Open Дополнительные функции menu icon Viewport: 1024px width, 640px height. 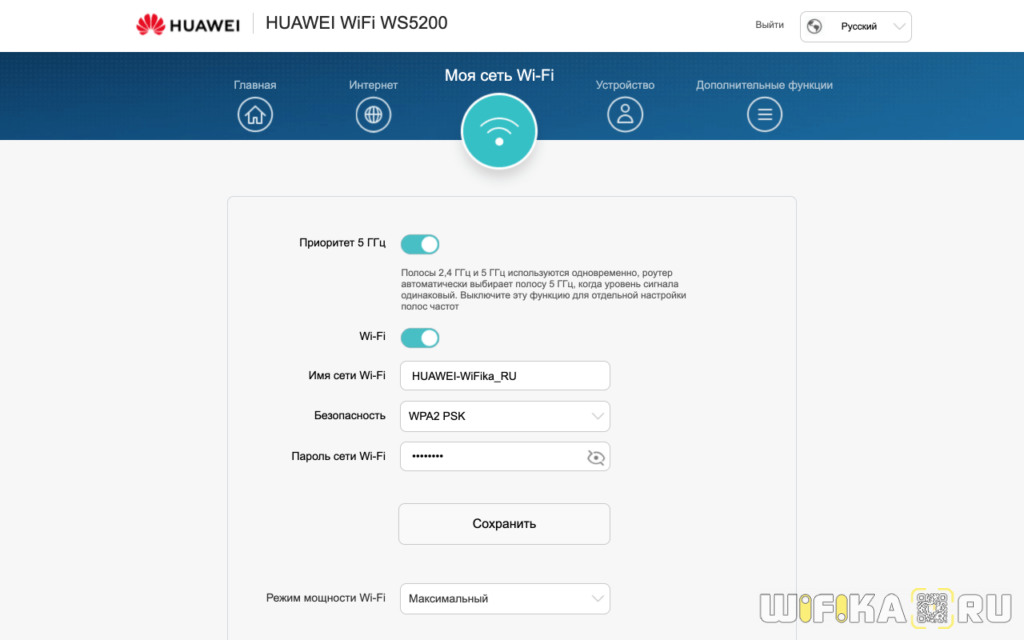764,114
